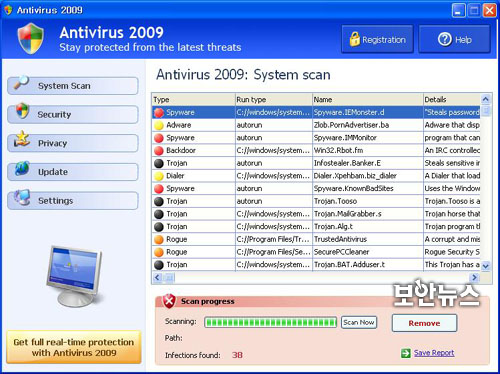Click the black dot of Trojan.BAT.Adduser.t row
The height and width of the screenshot is (374, 500).
pyautogui.click(x=159, y=265)
